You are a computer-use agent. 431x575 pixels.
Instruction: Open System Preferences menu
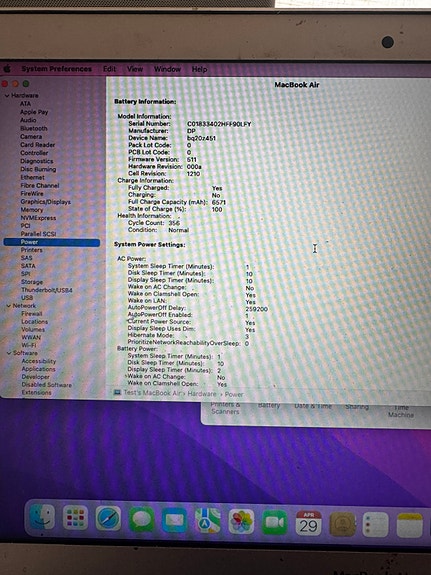tap(56, 69)
